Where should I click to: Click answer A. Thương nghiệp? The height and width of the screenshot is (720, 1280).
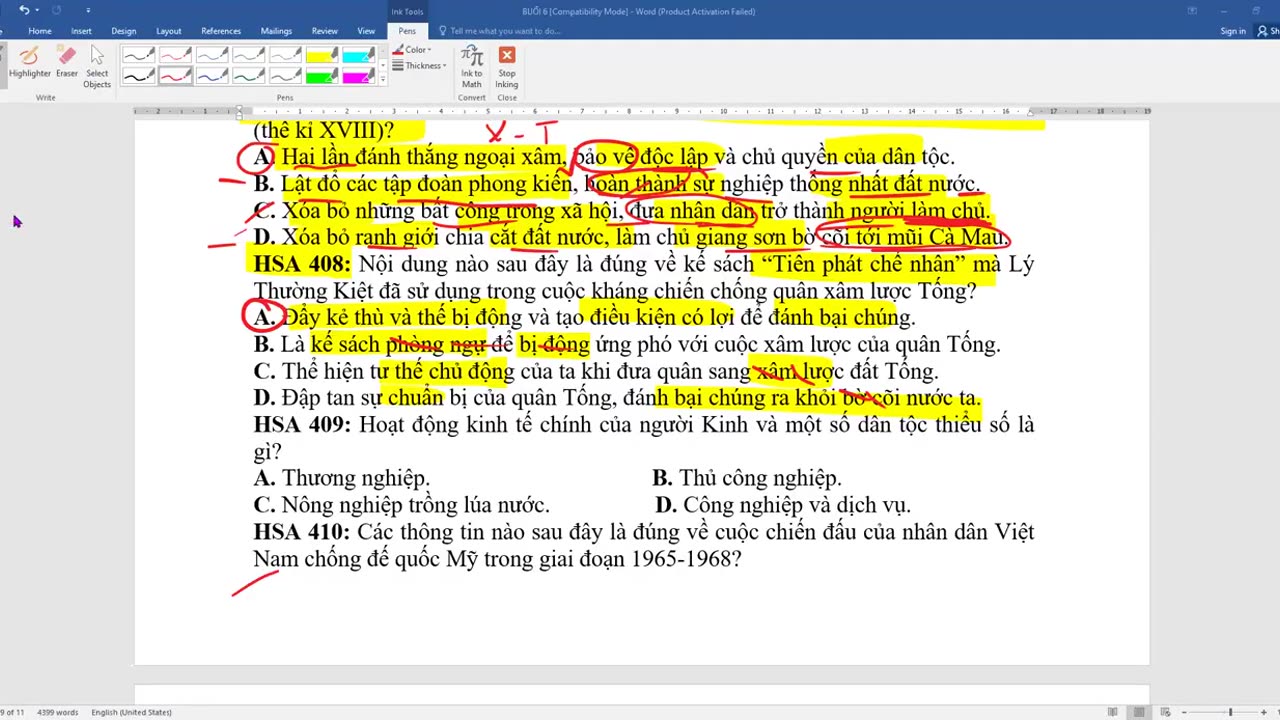click(342, 478)
